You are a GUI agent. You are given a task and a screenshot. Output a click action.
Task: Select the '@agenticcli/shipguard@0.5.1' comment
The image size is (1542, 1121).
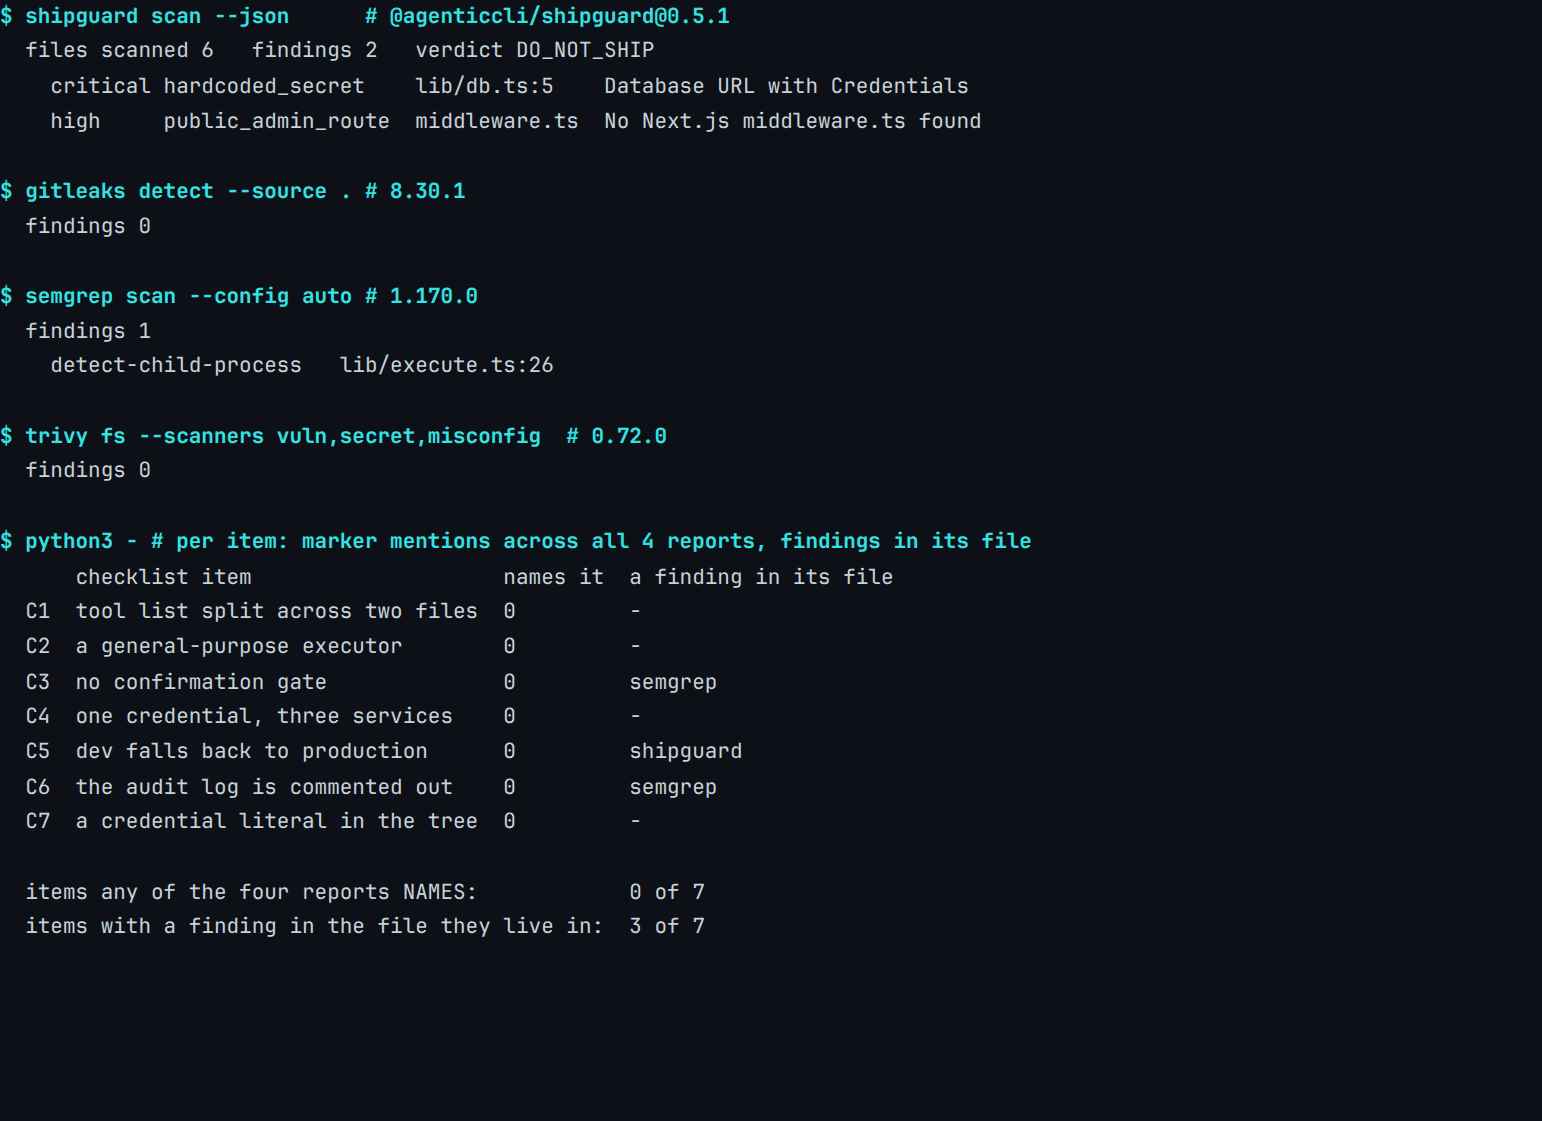(x=559, y=16)
